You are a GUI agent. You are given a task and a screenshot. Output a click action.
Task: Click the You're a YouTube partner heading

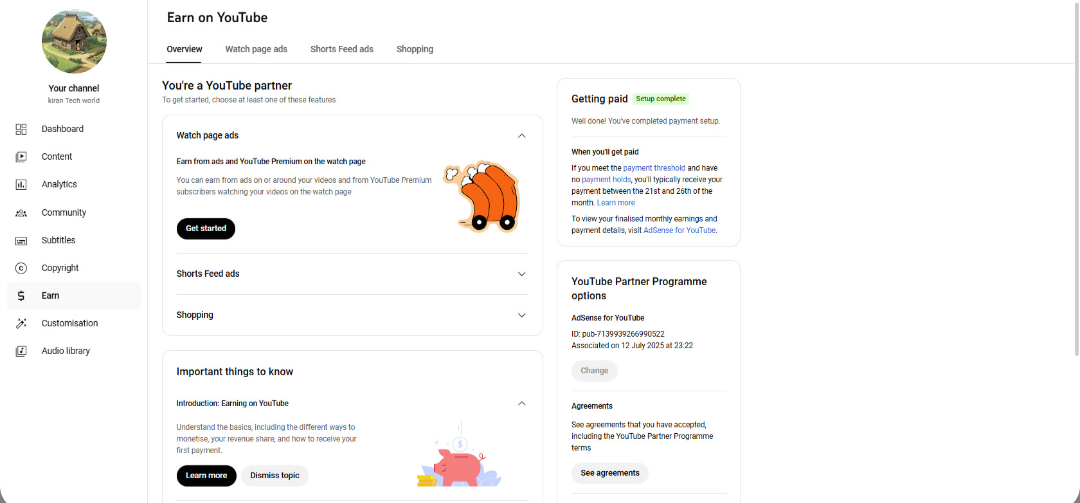point(227,85)
